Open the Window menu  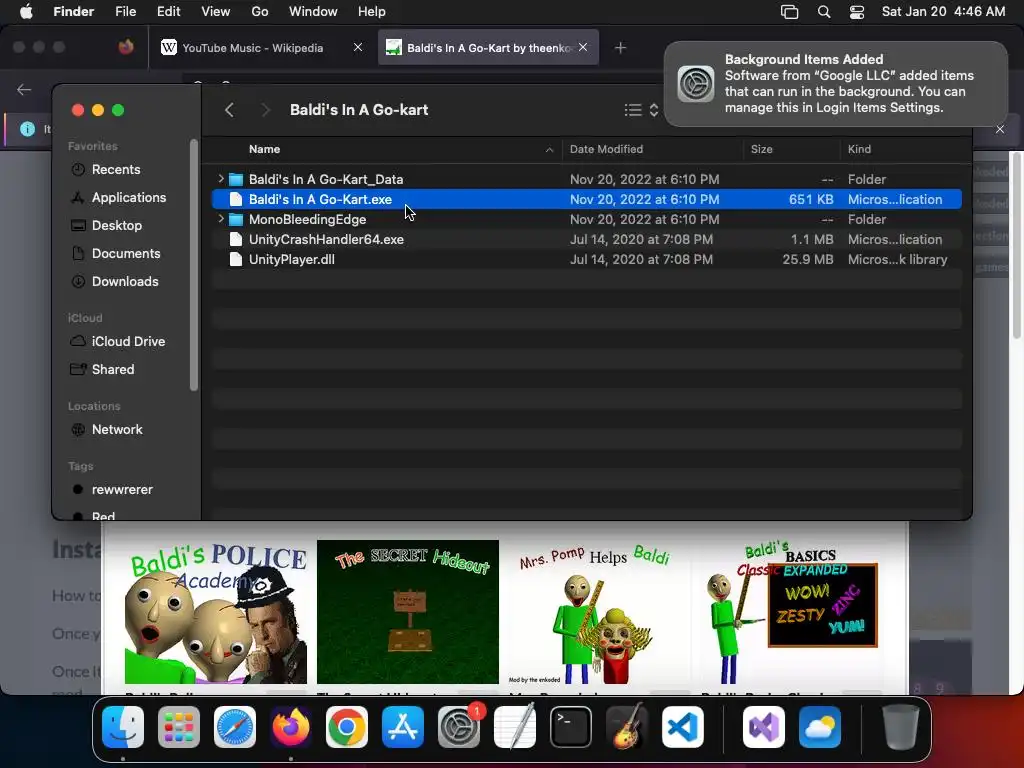tap(313, 12)
